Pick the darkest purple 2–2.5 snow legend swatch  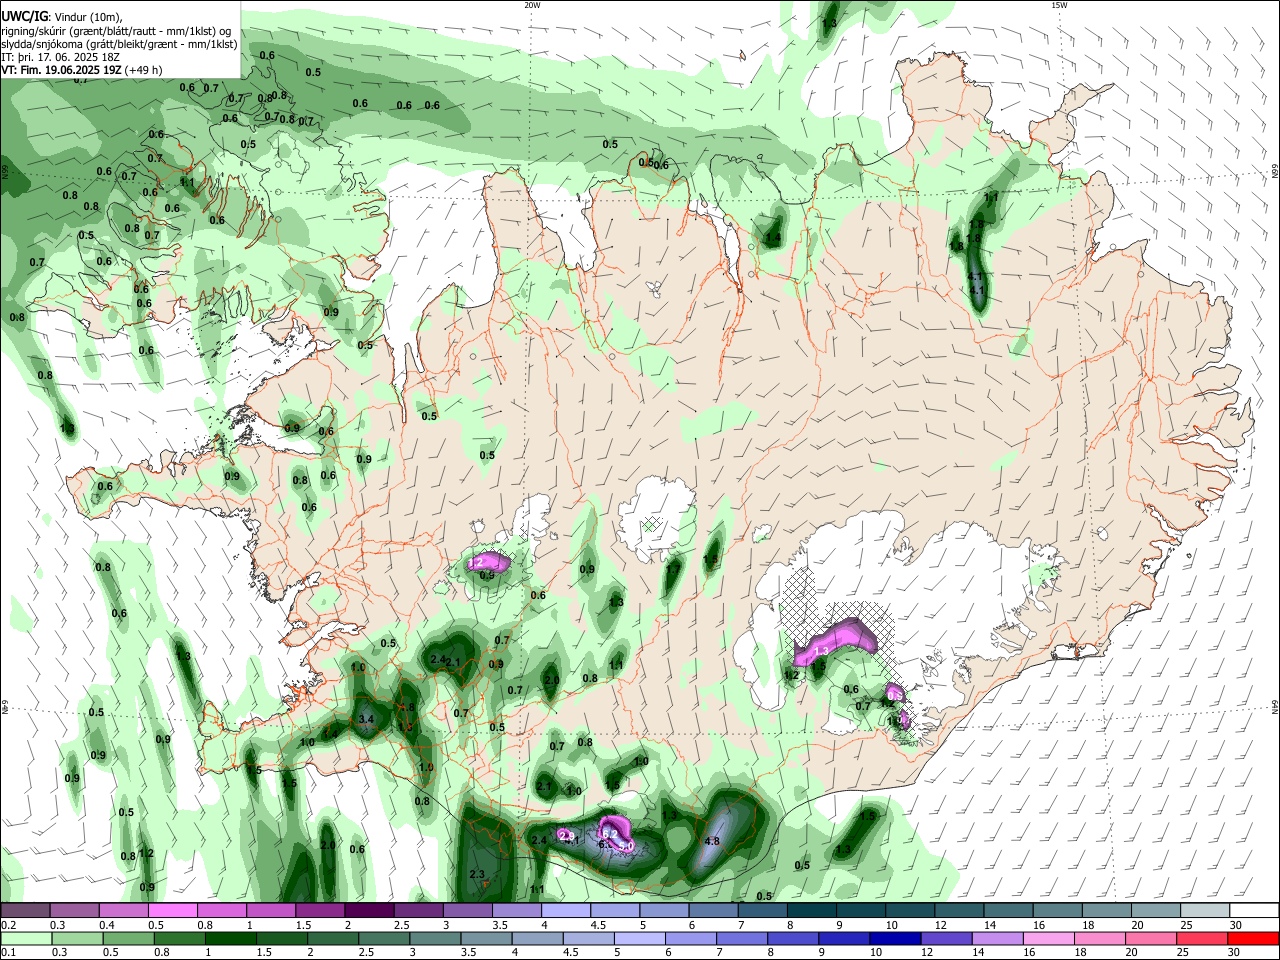[369, 910]
